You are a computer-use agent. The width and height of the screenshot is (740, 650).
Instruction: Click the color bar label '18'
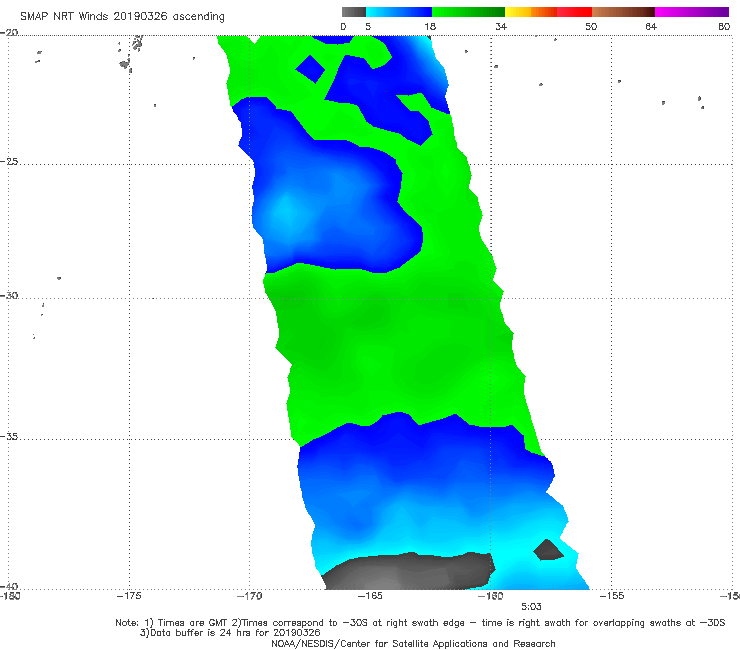pos(430,26)
